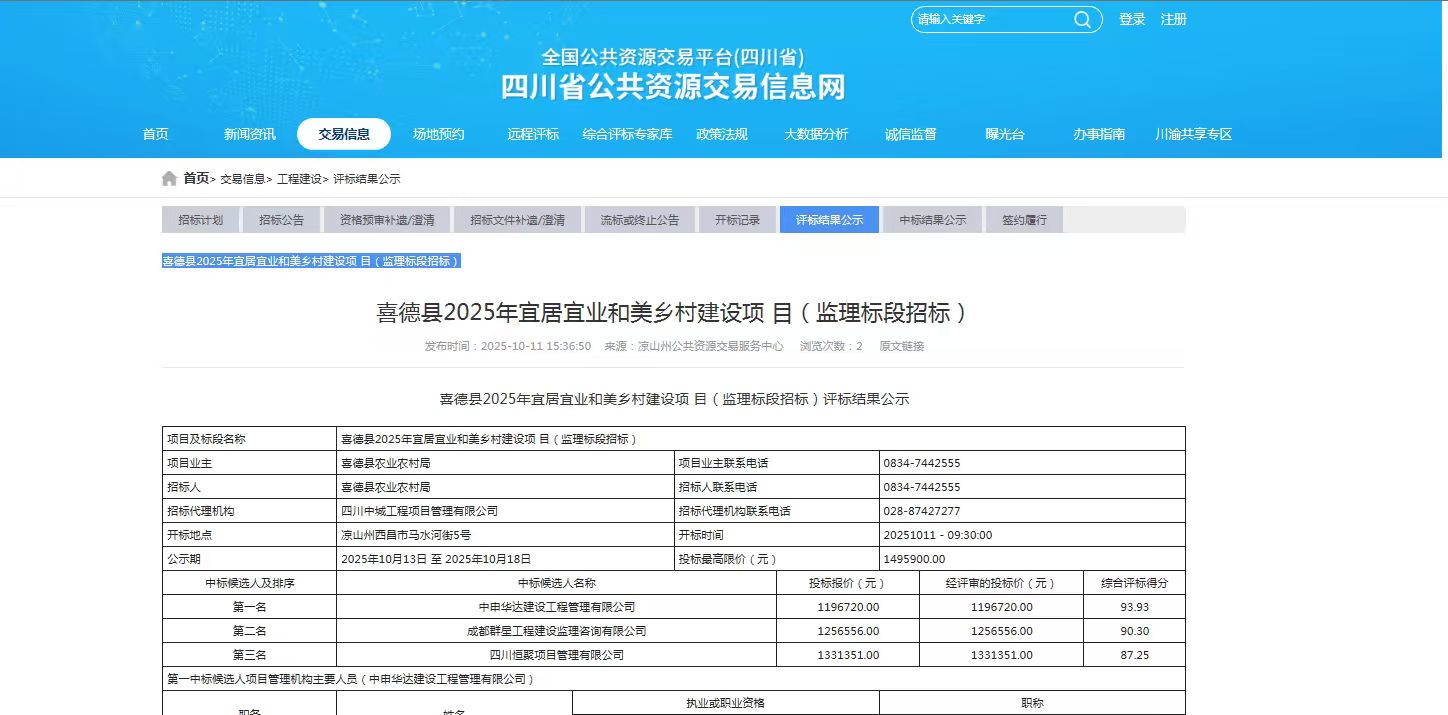Click the home icon in breadcrumb

click(169, 179)
